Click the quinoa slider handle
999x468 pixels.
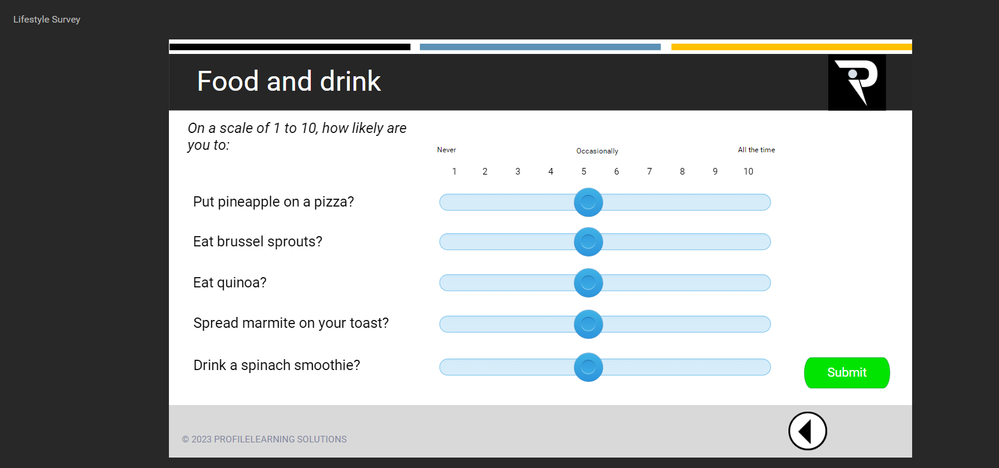pyautogui.click(x=588, y=283)
